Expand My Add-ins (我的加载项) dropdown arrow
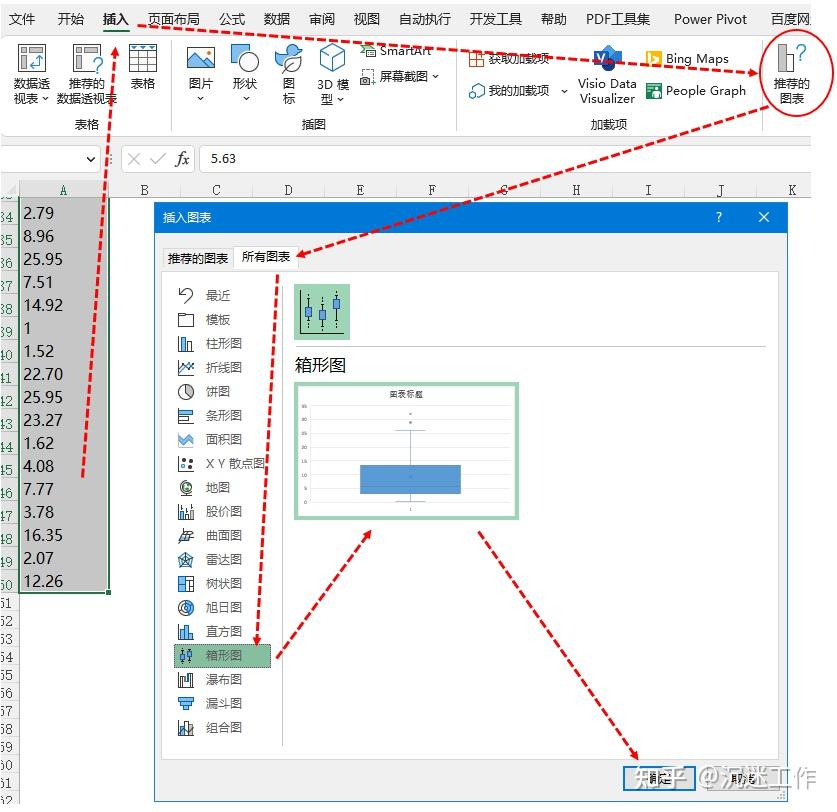Screen dimensions: 837x812 click(x=564, y=91)
